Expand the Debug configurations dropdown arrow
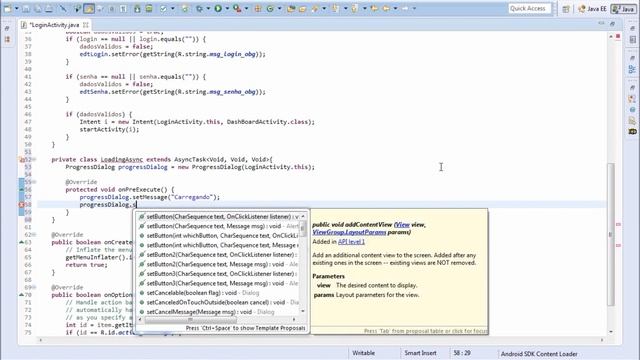 (x=208, y=9)
